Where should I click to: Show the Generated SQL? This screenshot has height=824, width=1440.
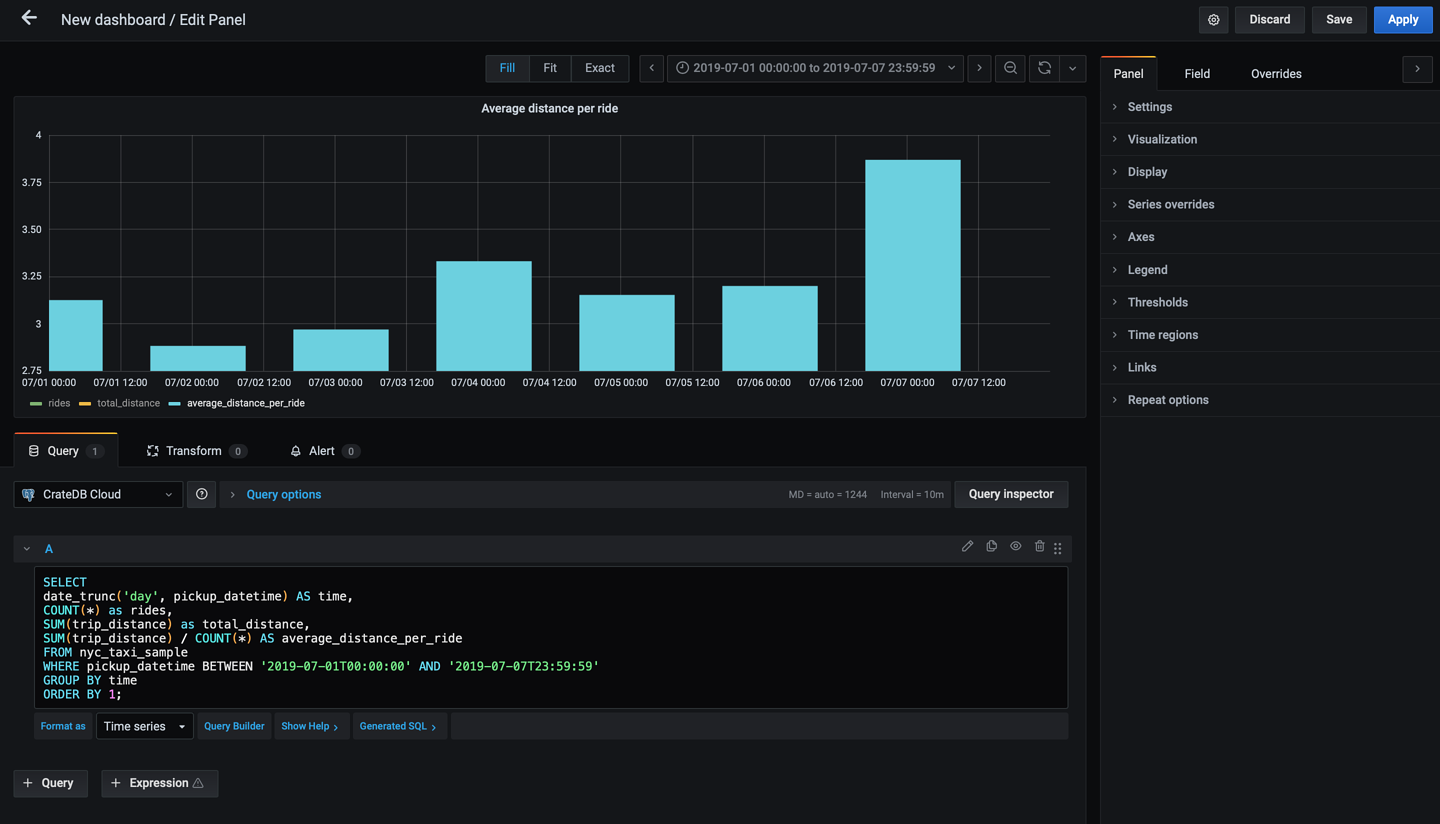[x=398, y=726]
